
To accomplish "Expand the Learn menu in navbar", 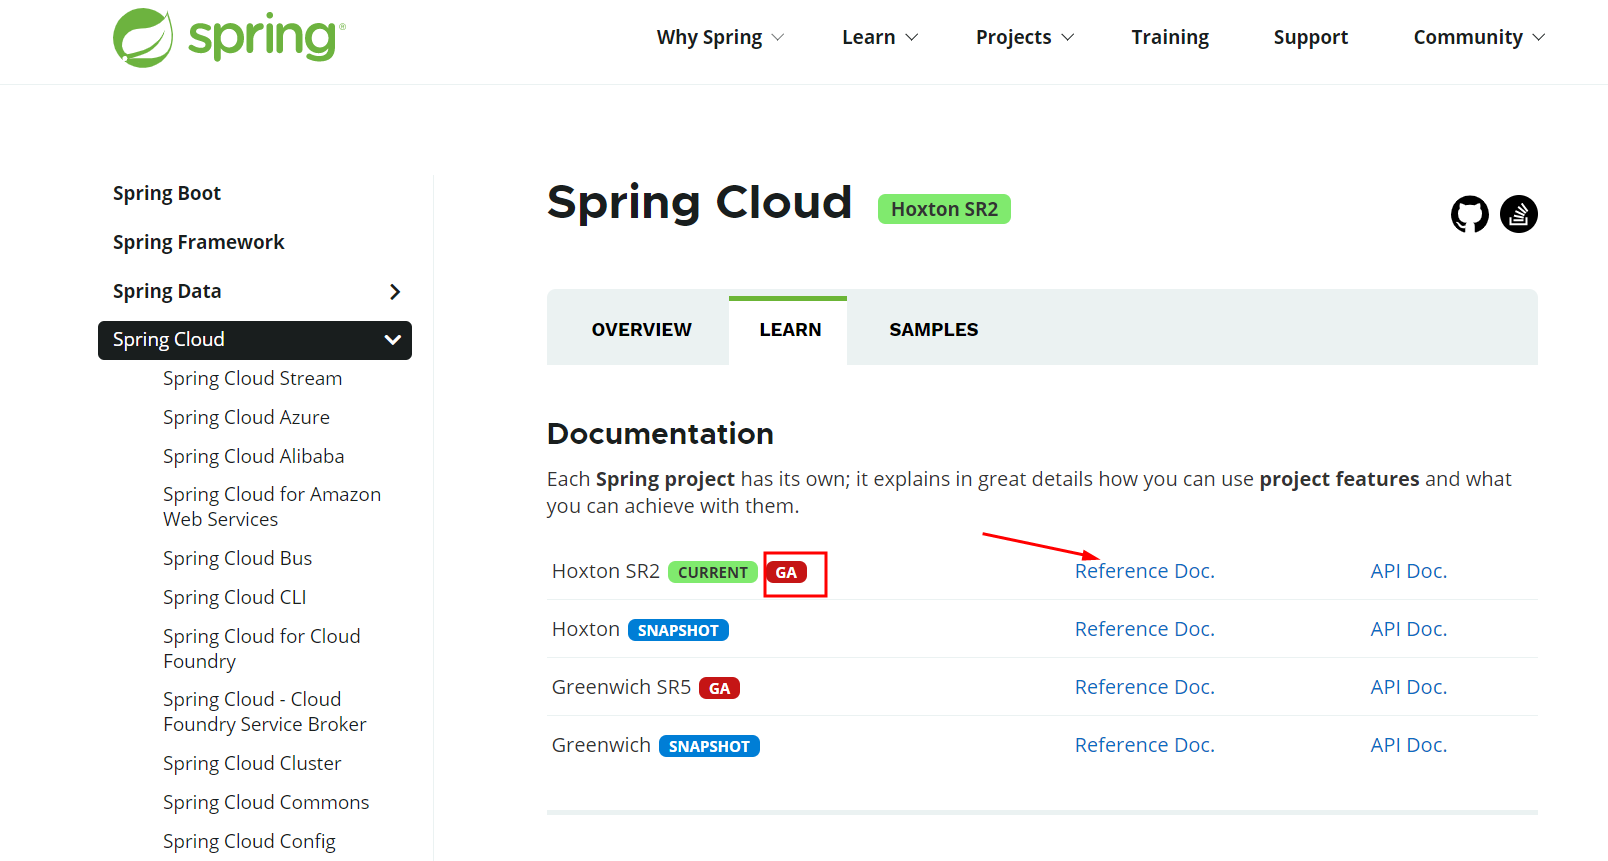I will (x=880, y=38).
